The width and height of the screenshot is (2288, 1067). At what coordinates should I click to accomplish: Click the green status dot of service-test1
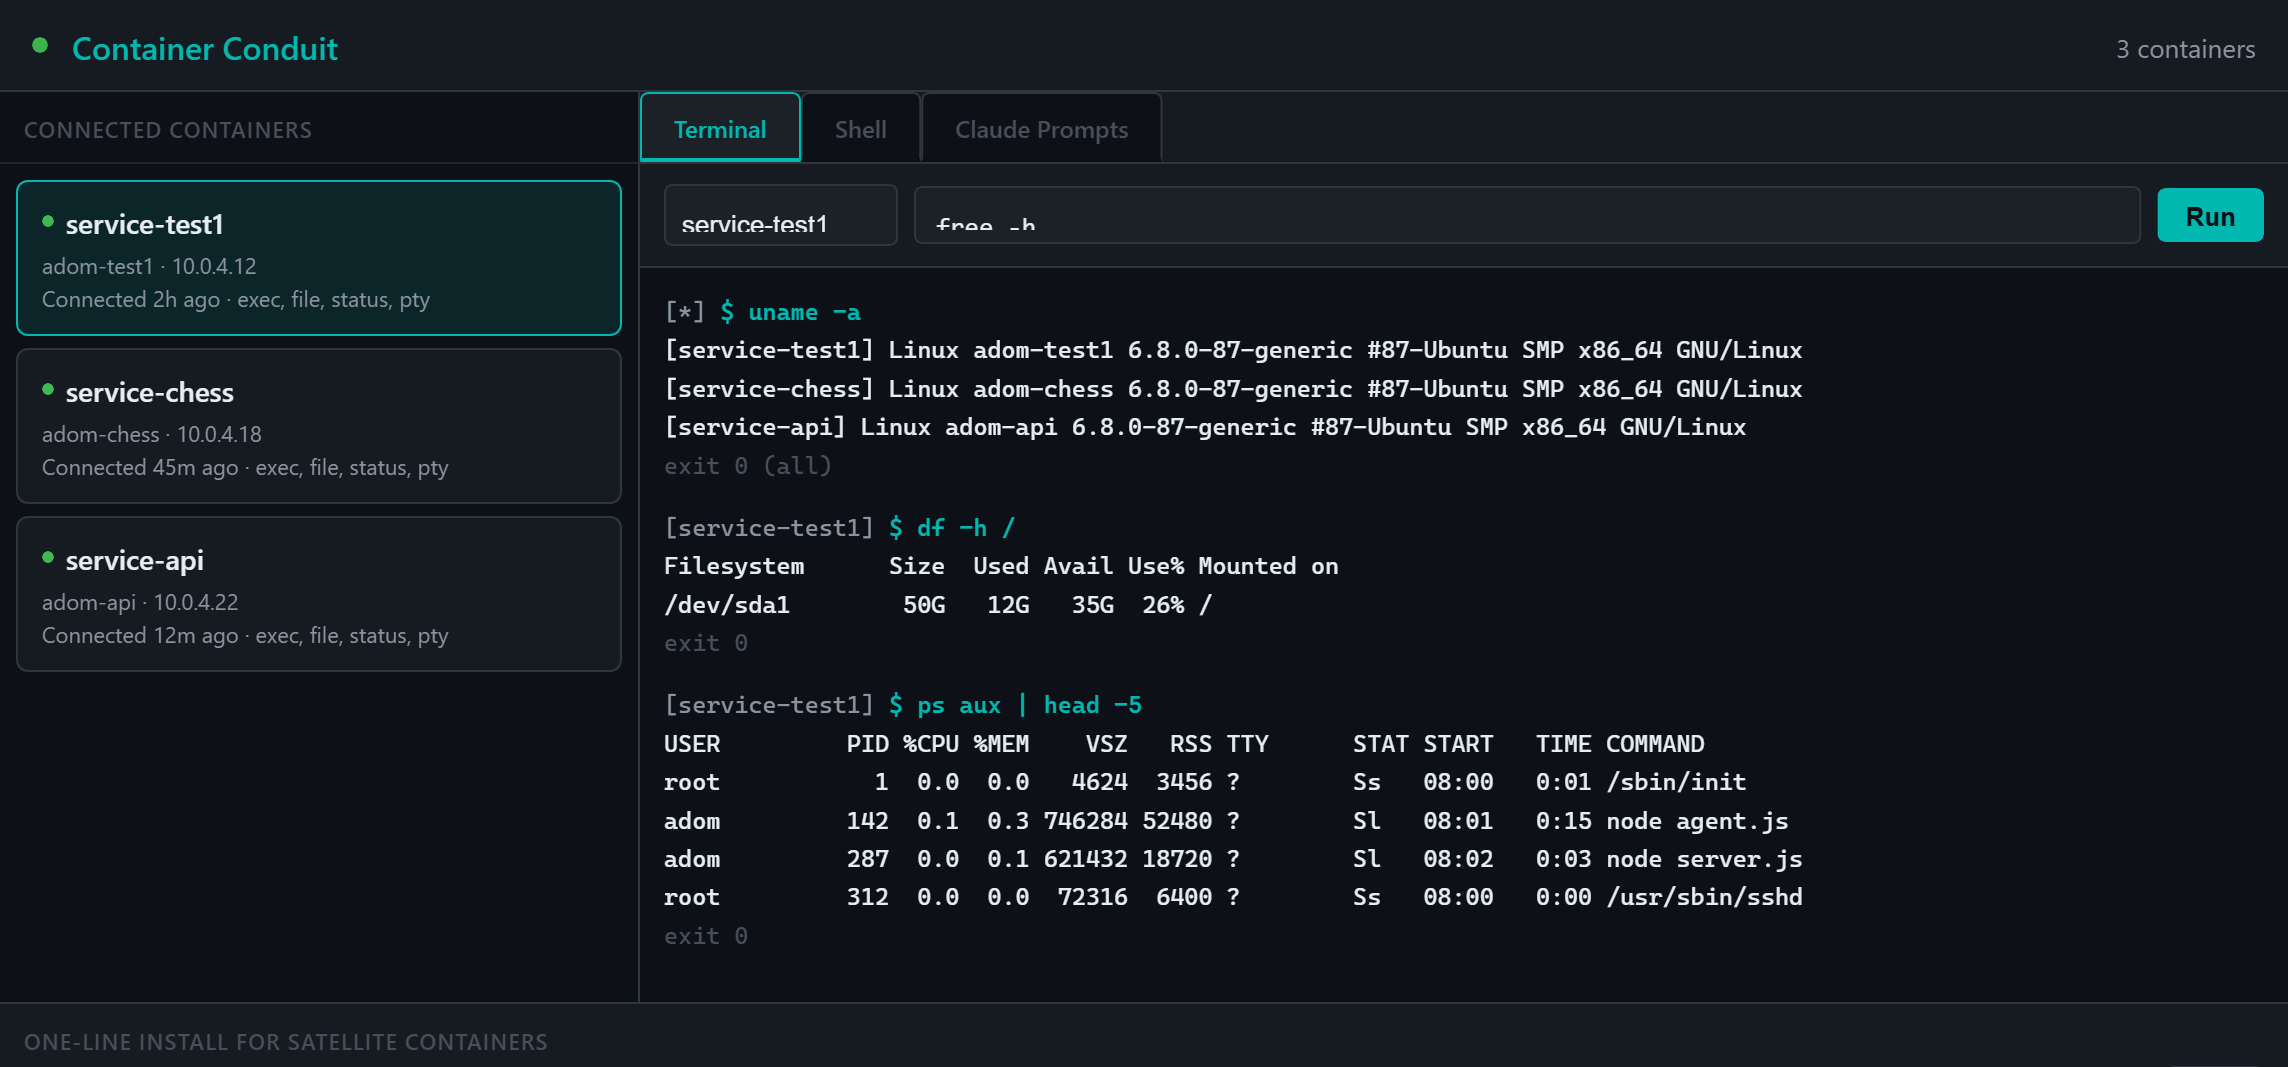48,222
